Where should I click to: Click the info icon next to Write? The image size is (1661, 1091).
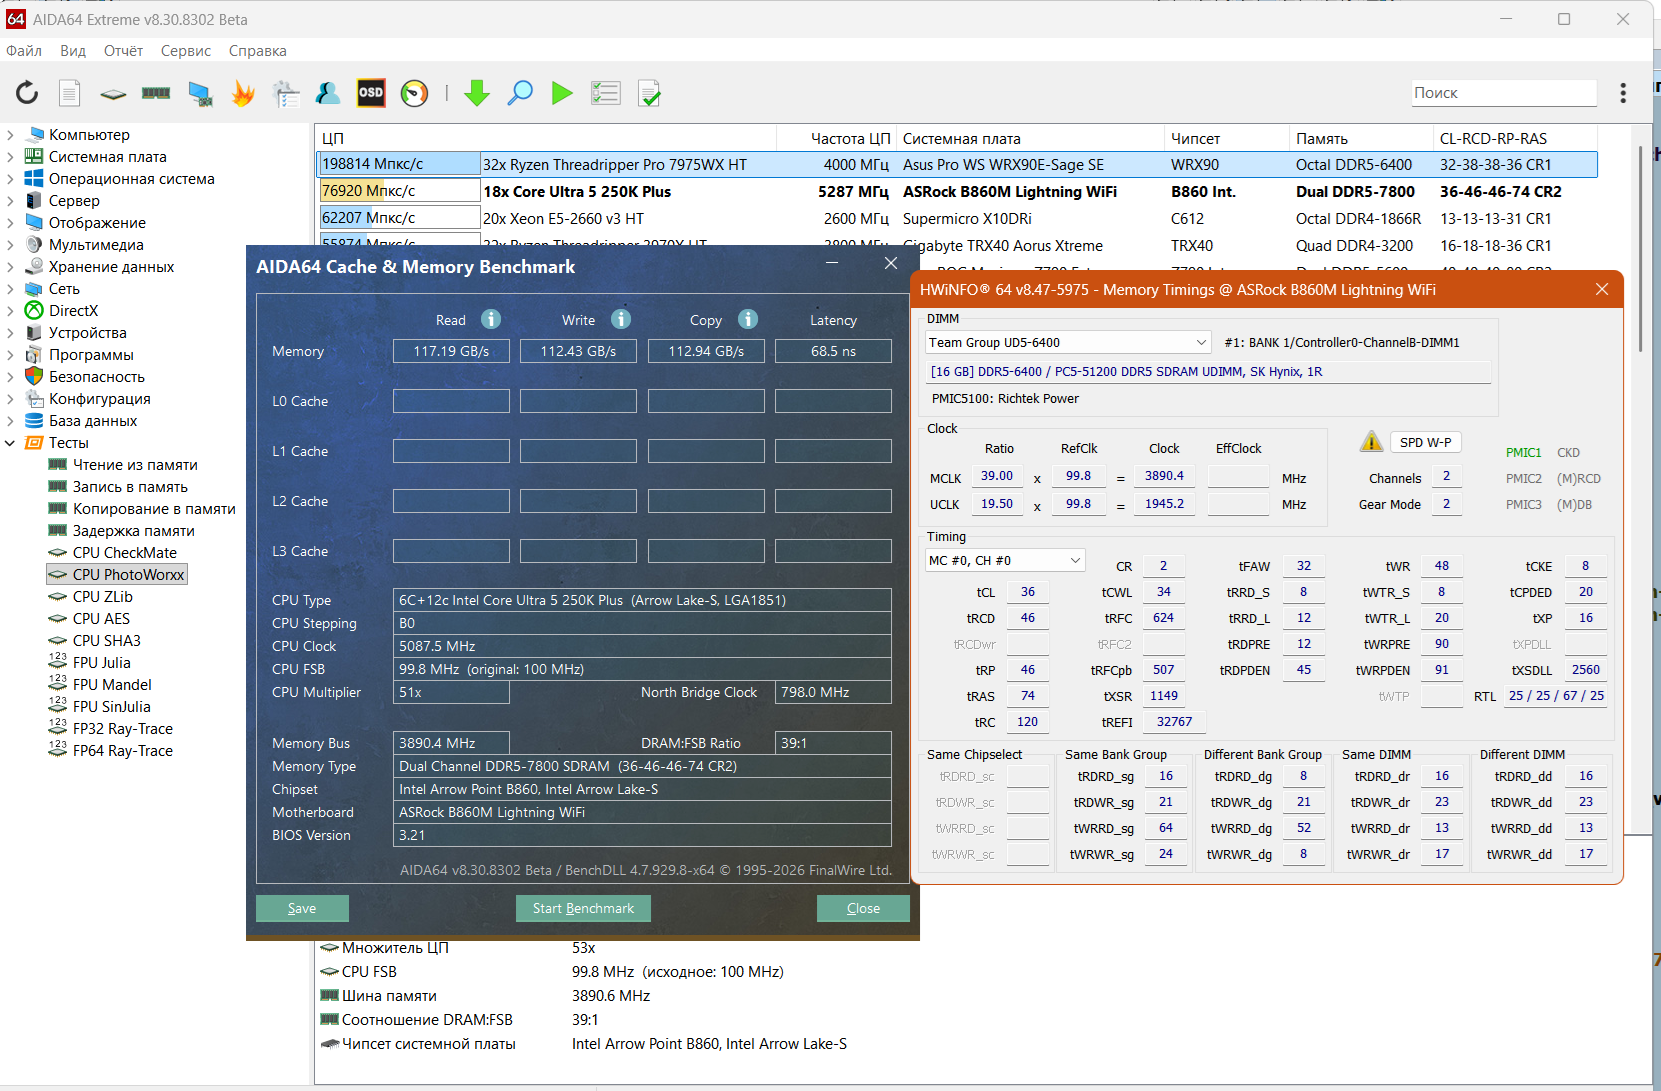[621, 319]
